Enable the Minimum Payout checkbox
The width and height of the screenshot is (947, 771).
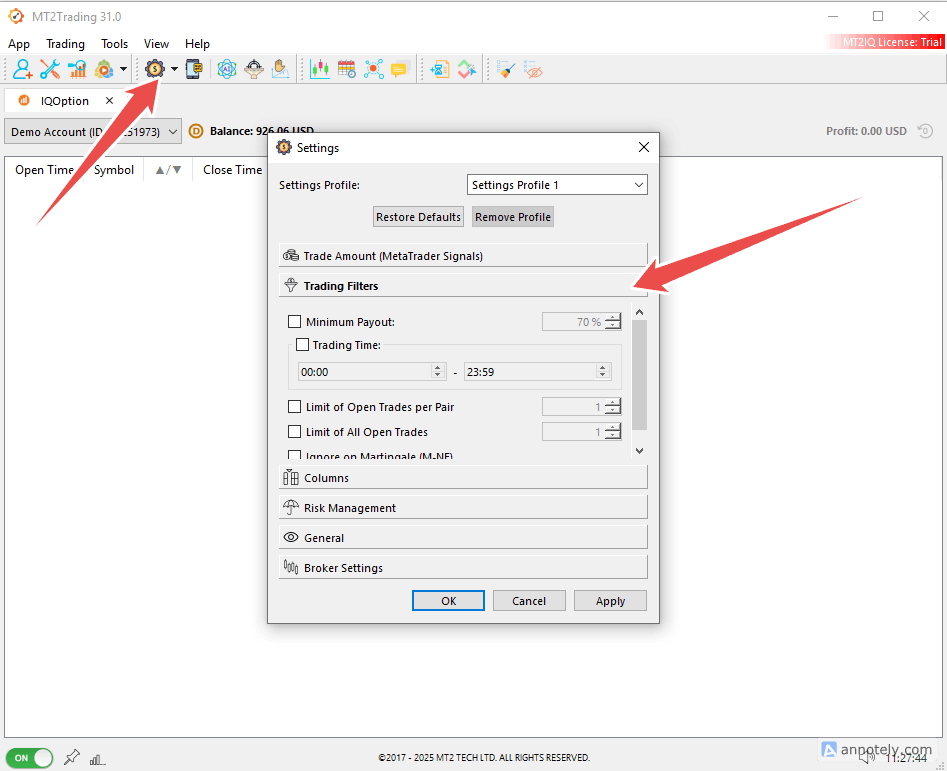[294, 322]
